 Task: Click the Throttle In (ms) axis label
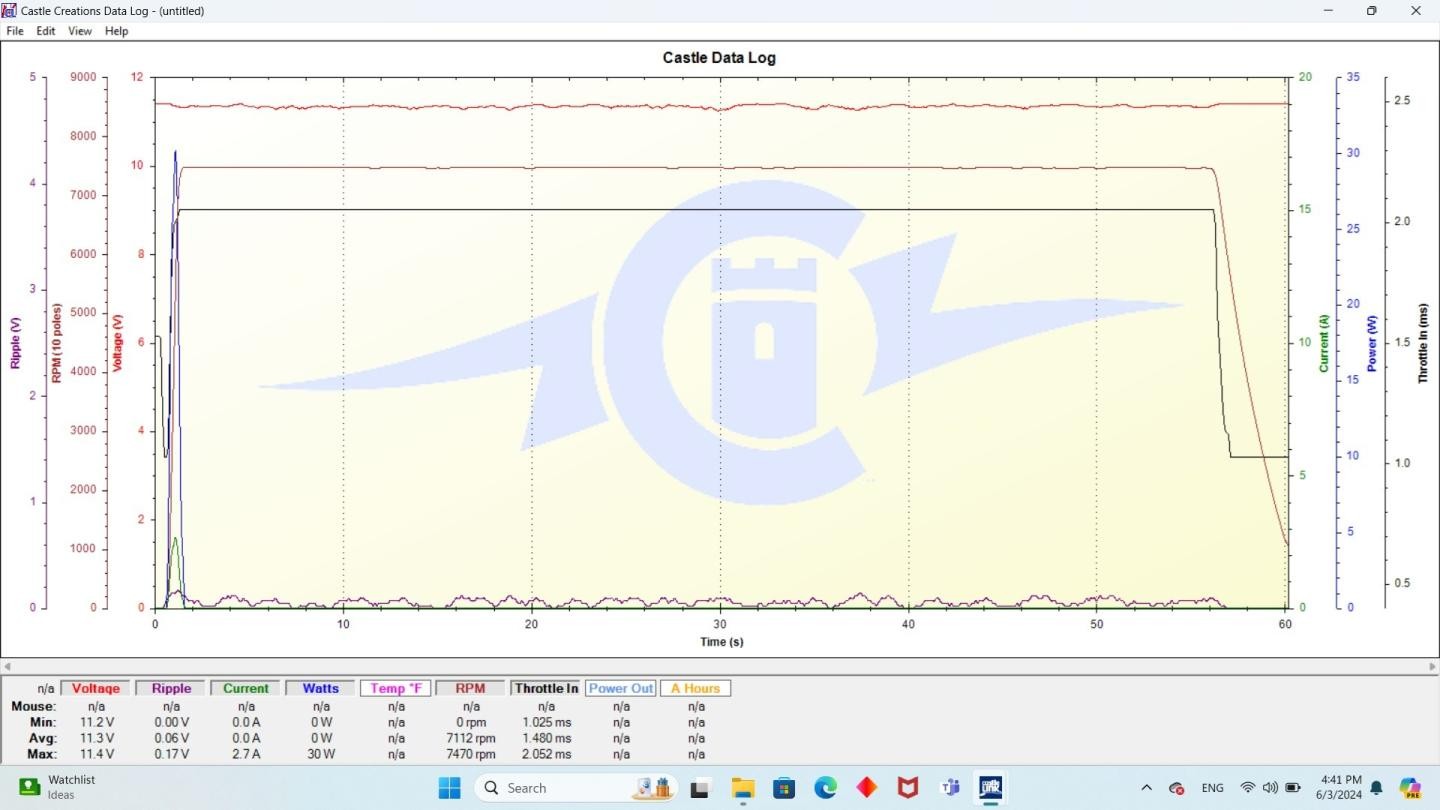coord(1423,343)
